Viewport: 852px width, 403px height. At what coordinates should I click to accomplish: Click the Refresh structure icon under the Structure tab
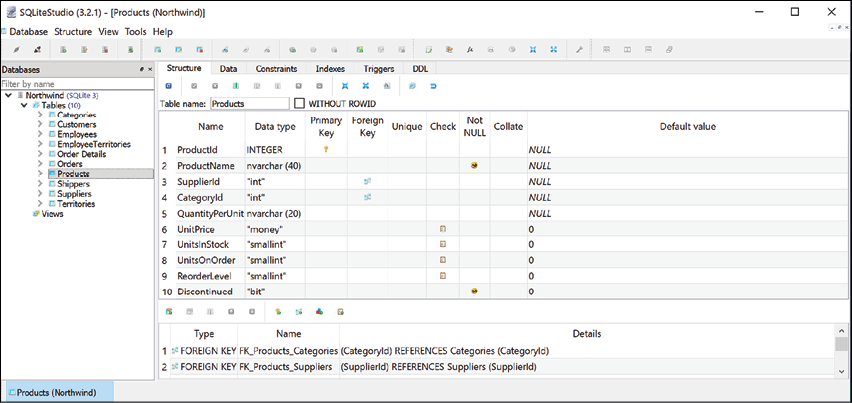point(168,86)
